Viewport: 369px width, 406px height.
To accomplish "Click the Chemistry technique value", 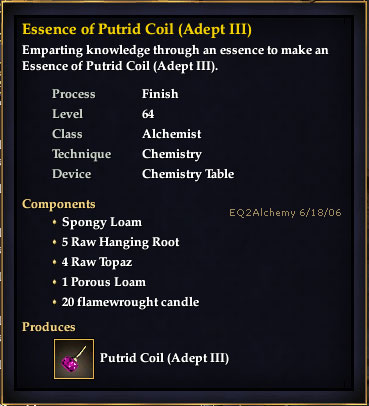I will click(x=172, y=154).
